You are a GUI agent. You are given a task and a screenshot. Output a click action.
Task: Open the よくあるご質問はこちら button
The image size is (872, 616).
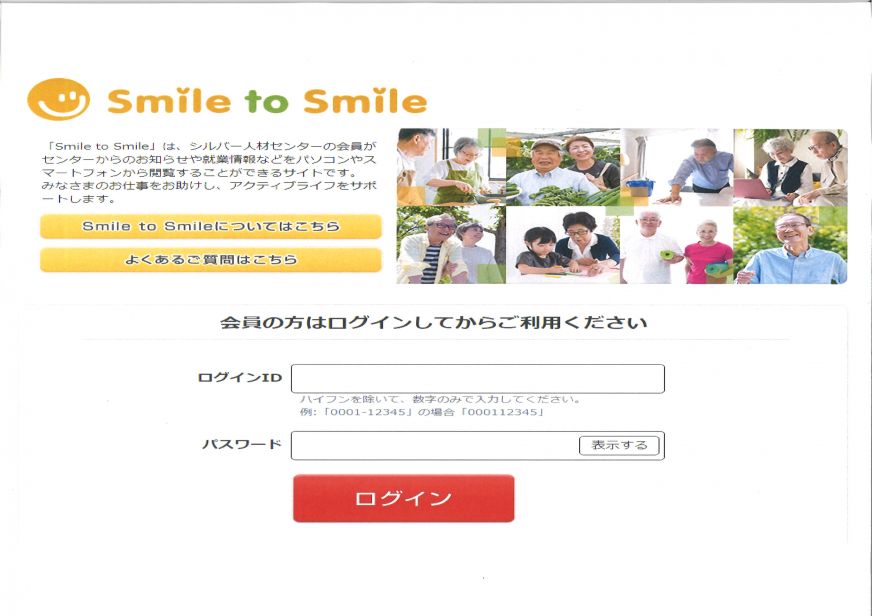click(211, 260)
